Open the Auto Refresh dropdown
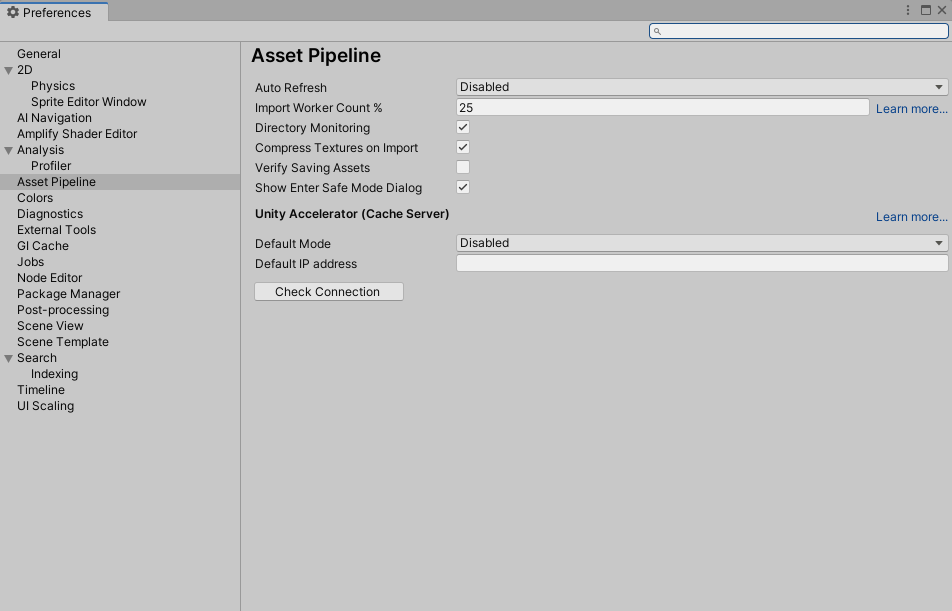This screenshot has height=611, width=952. (x=701, y=87)
